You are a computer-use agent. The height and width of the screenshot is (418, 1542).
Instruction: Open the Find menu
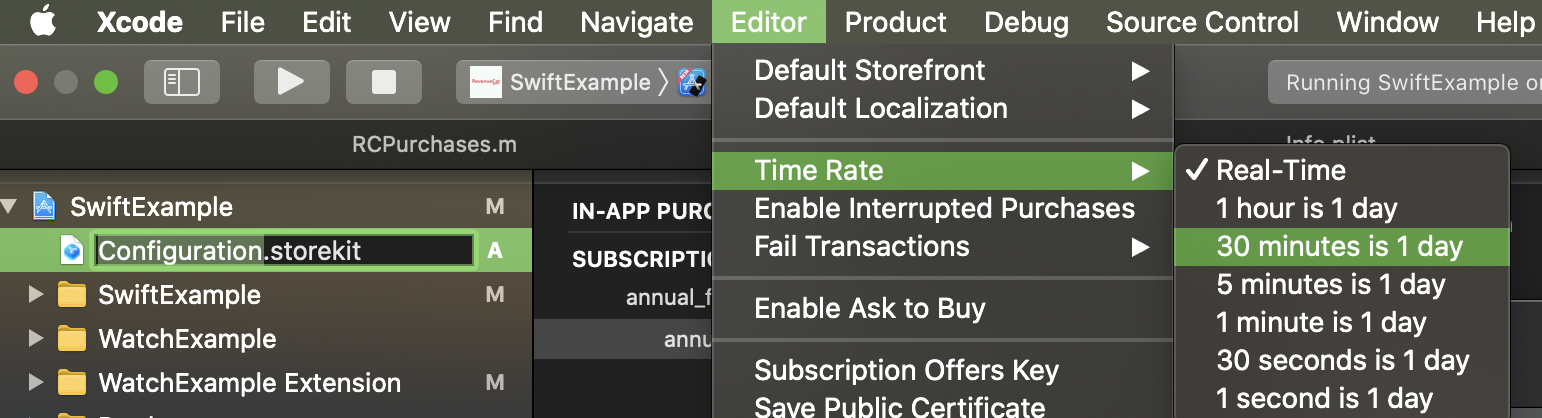pyautogui.click(x=515, y=22)
